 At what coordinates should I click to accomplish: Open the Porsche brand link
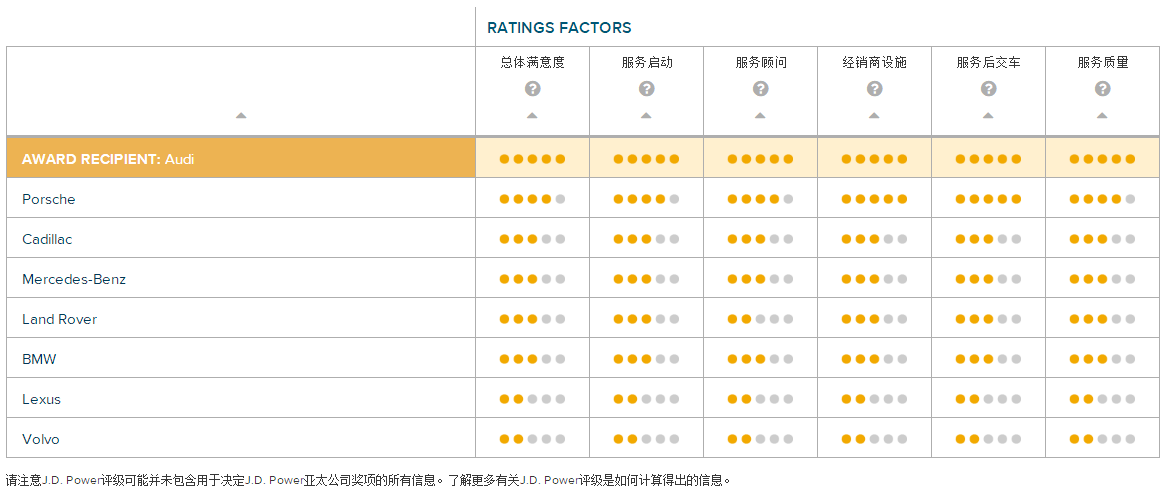coord(48,199)
